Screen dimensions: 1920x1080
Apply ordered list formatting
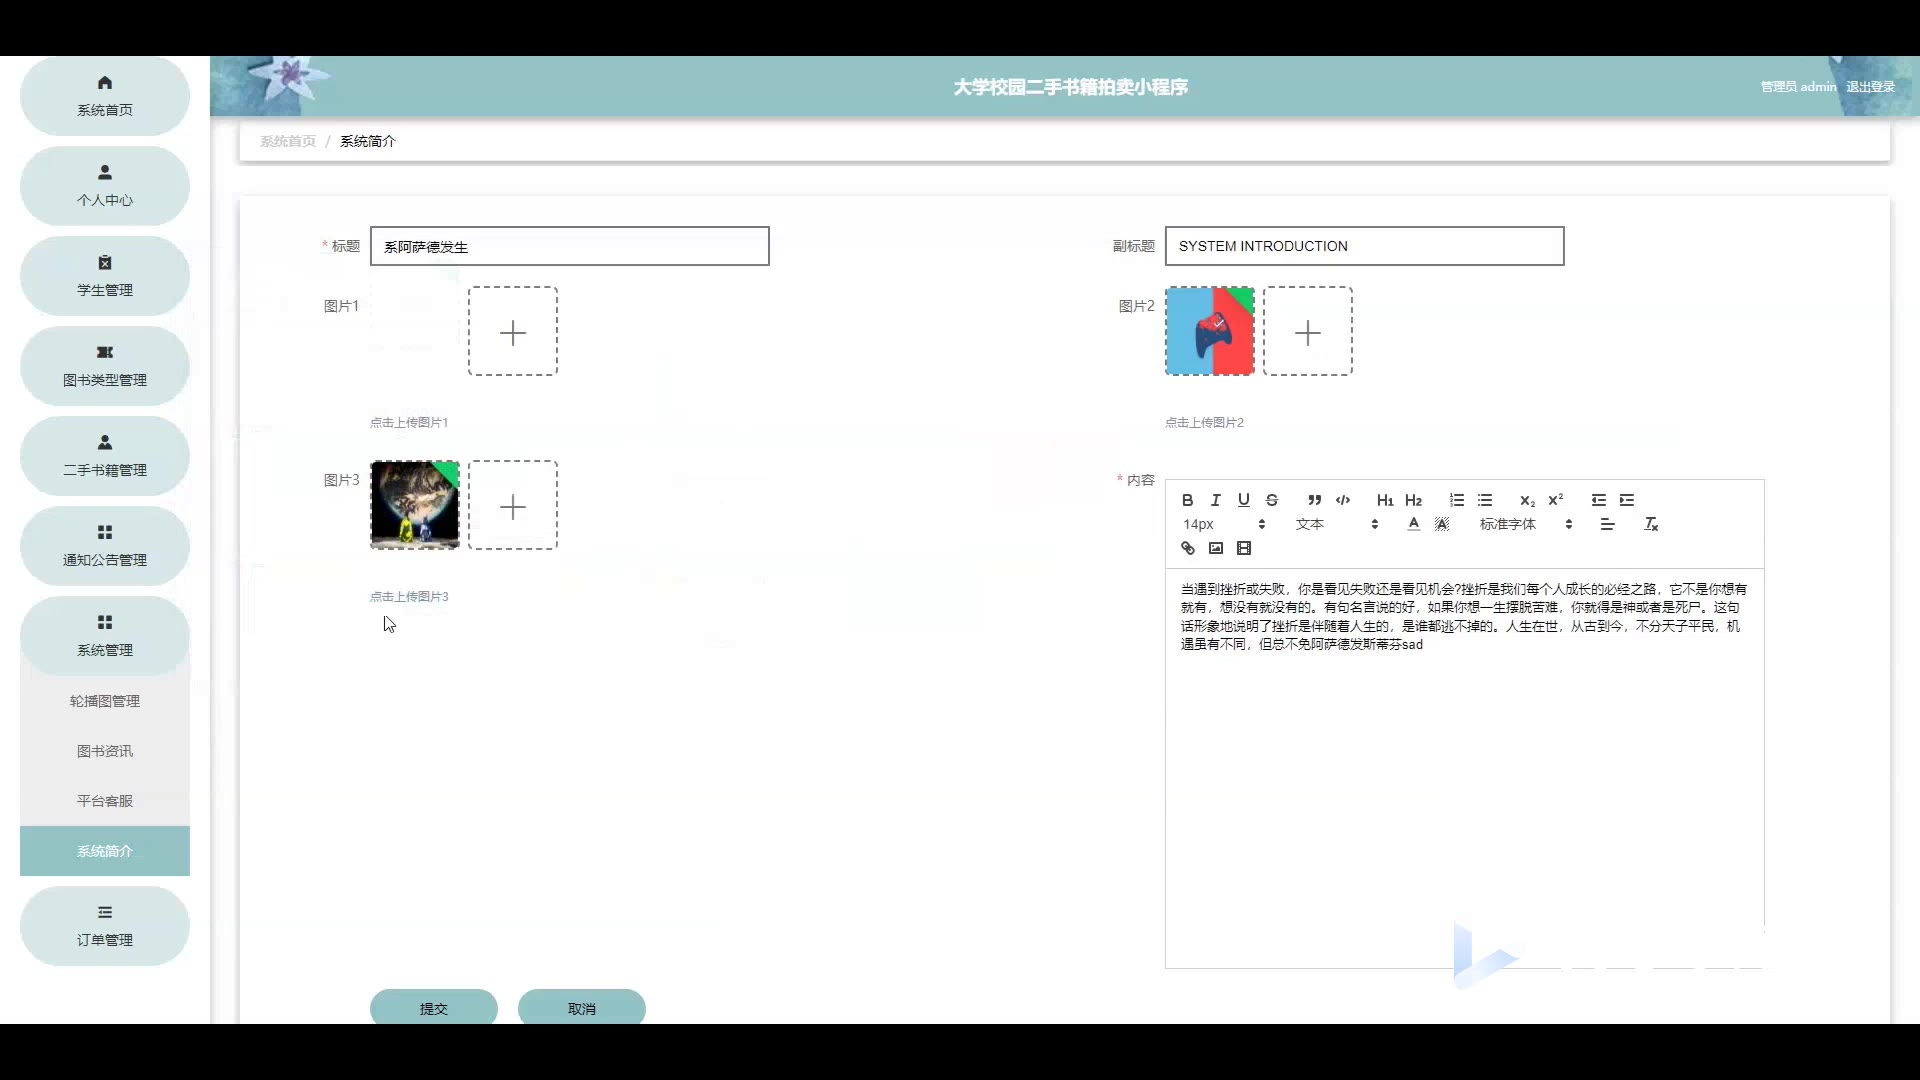coord(1456,500)
